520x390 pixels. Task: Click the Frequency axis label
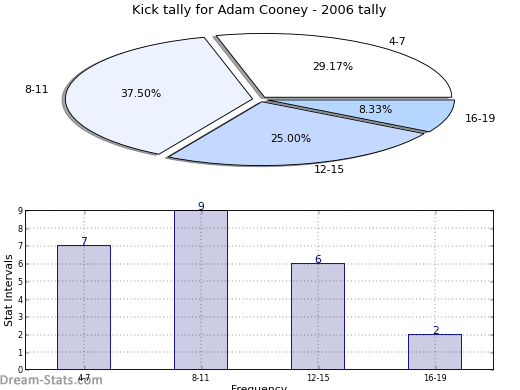(259, 387)
